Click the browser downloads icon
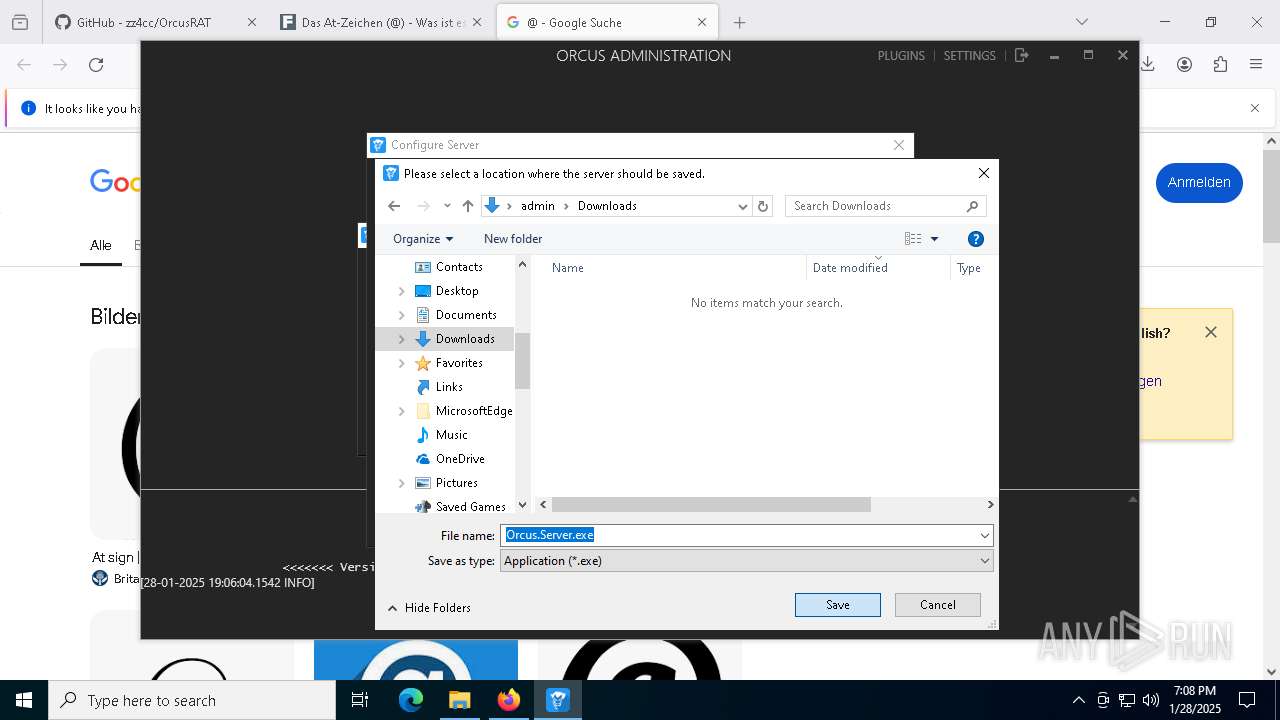1280x720 pixels. pyautogui.click(x=1148, y=65)
